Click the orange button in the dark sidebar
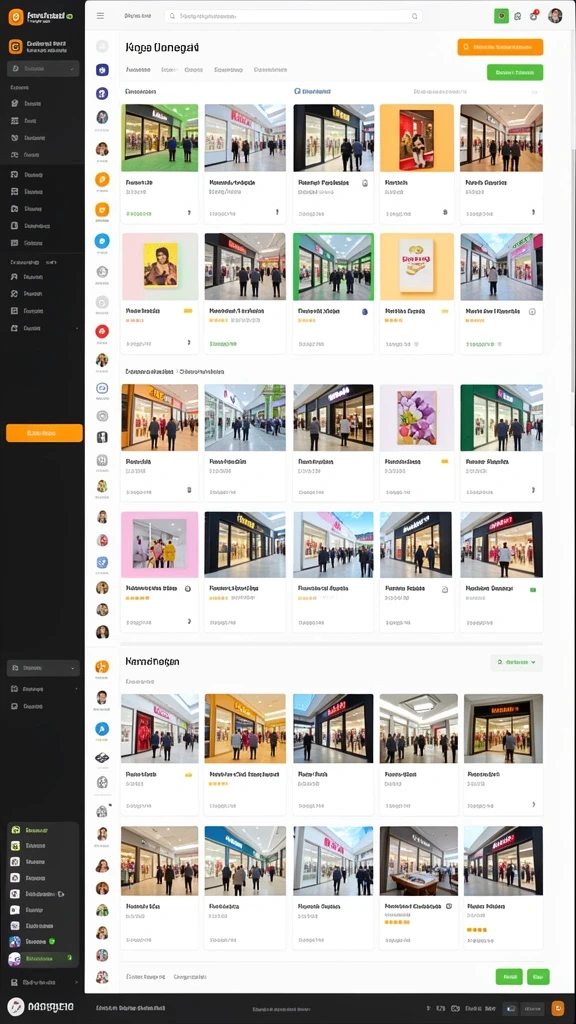576x1024 pixels. pos(44,433)
